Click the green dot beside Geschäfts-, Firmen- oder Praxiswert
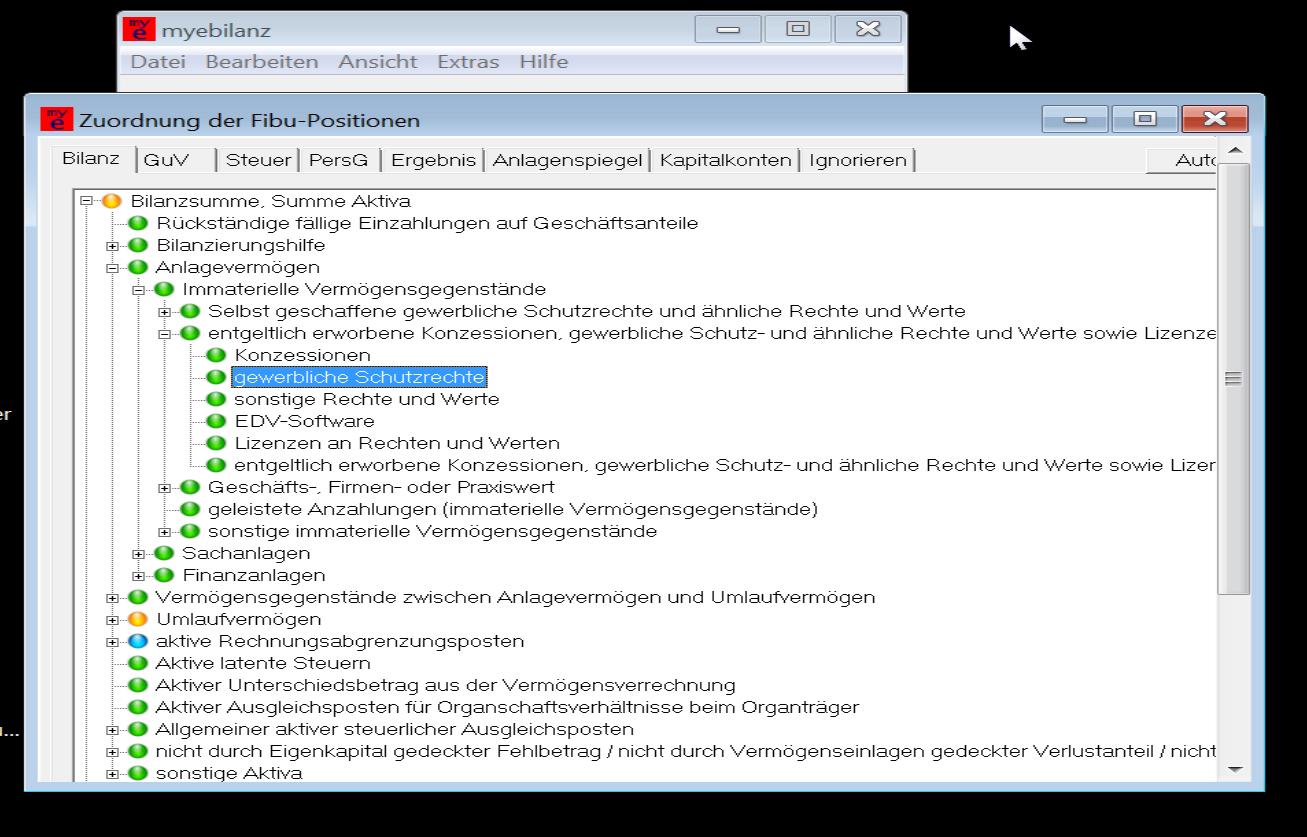 click(x=190, y=487)
